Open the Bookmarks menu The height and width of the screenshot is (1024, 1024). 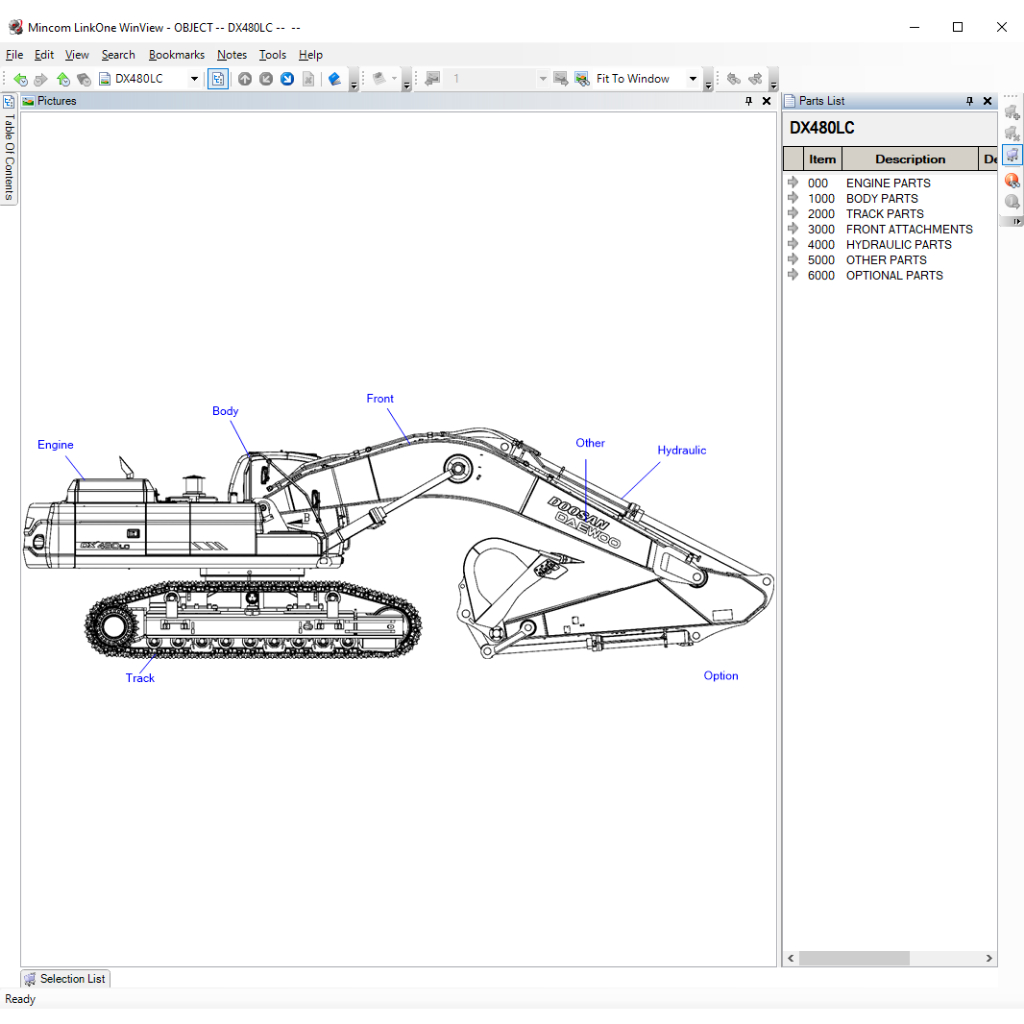(x=176, y=55)
